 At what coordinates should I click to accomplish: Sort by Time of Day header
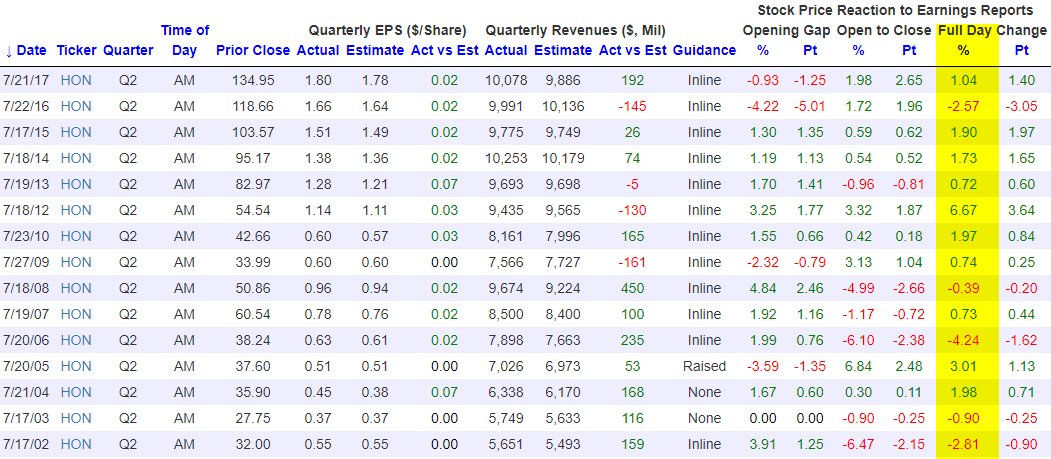(x=184, y=40)
